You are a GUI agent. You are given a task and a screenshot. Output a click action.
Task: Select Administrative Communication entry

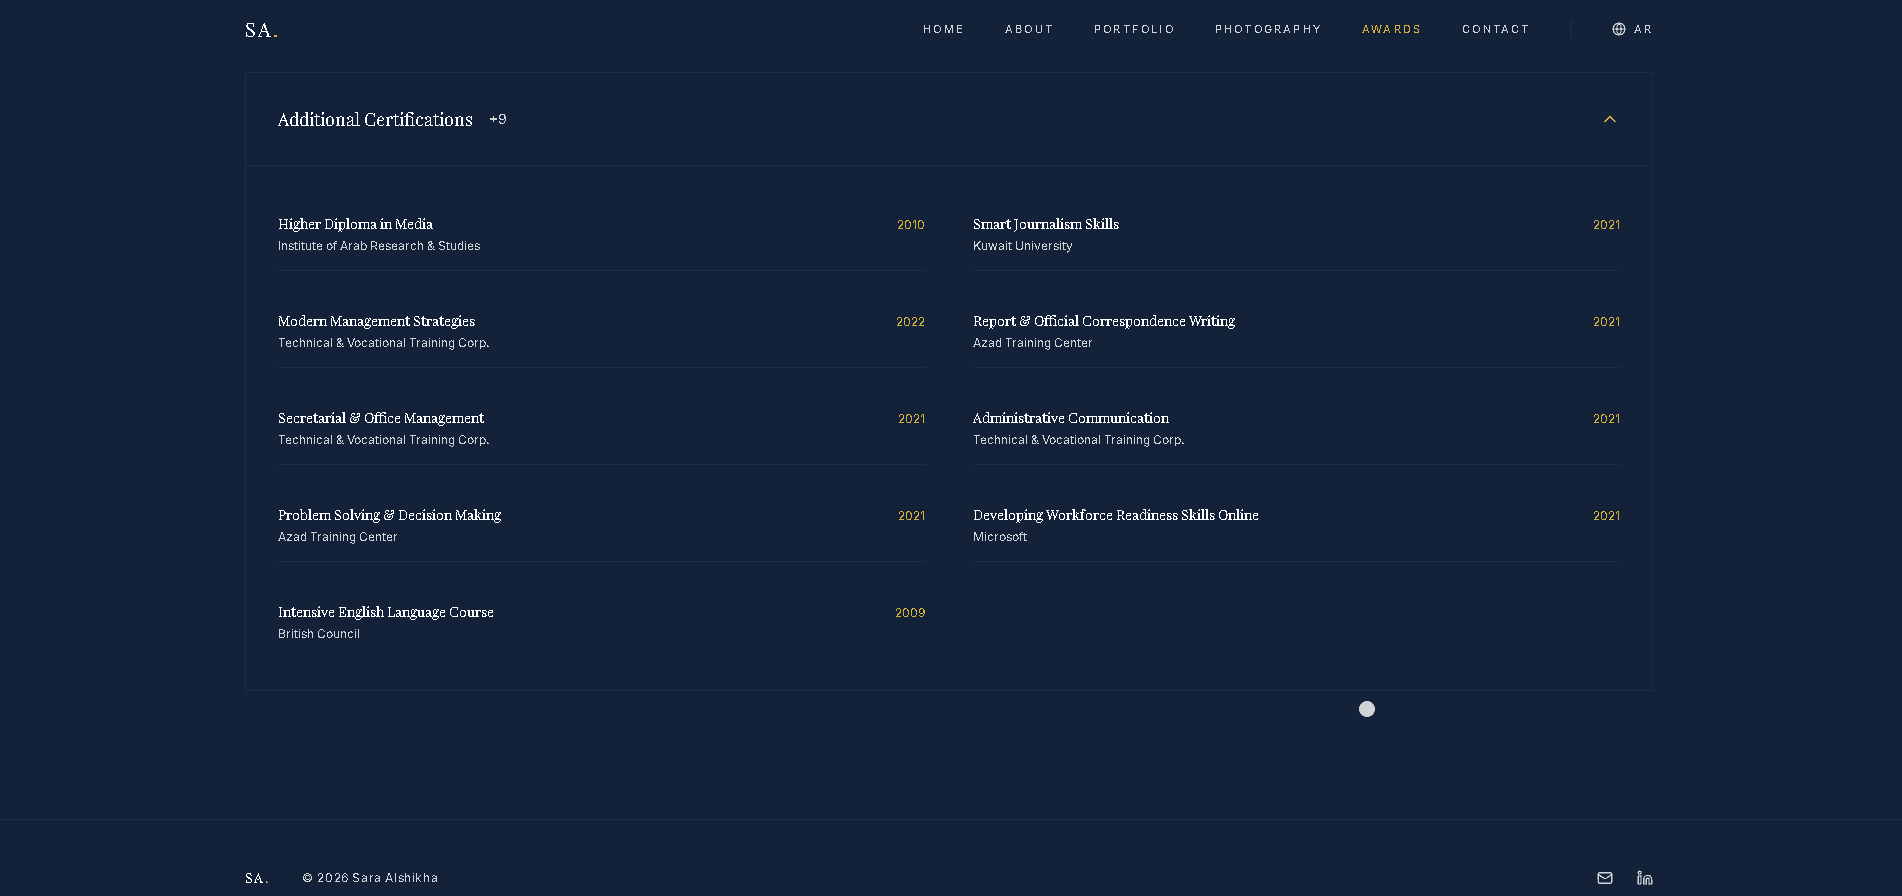[1071, 418]
